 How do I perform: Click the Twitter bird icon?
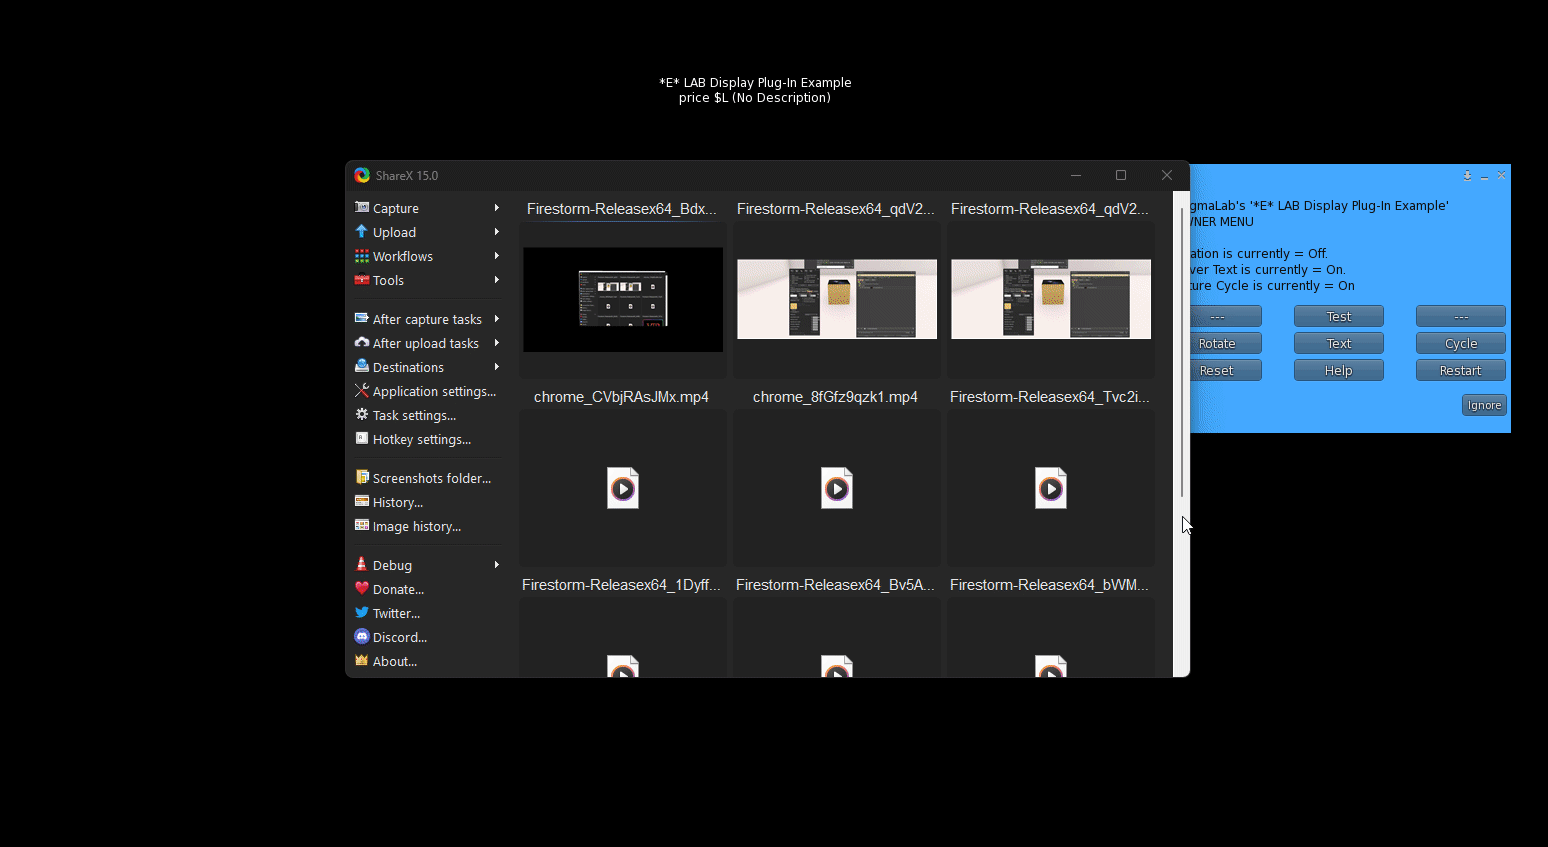point(362,612)
